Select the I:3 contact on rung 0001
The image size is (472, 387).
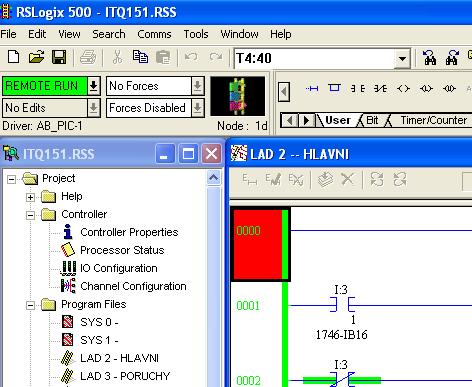click(x=342, y=304)
